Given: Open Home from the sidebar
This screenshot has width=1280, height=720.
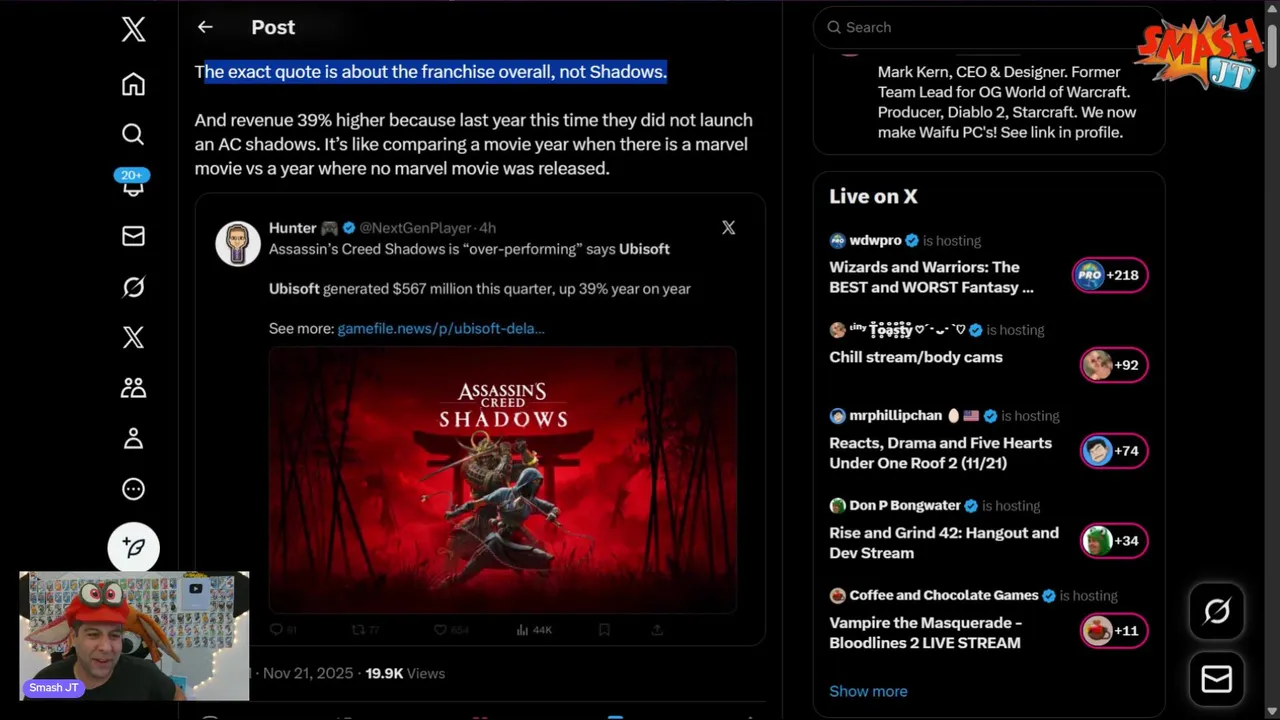Looking at the screenshot, I should click(x=133, y=84).
